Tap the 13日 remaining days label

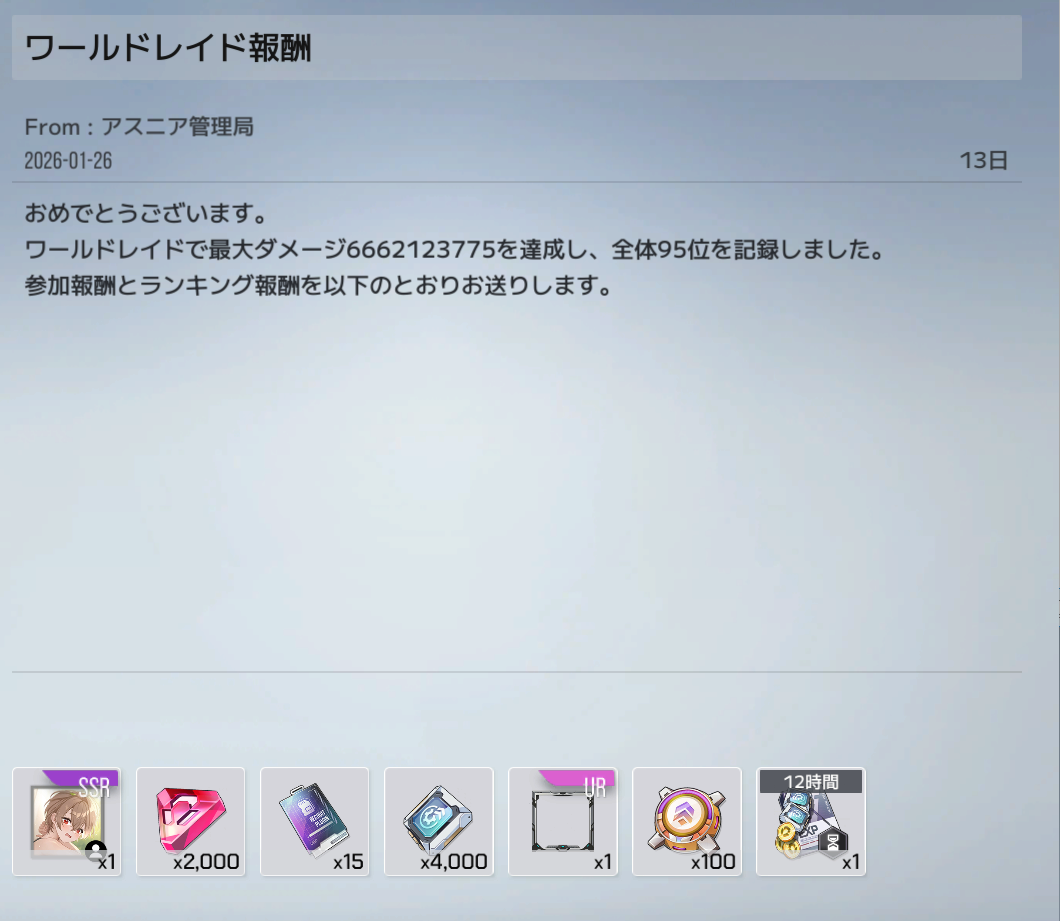983,161
